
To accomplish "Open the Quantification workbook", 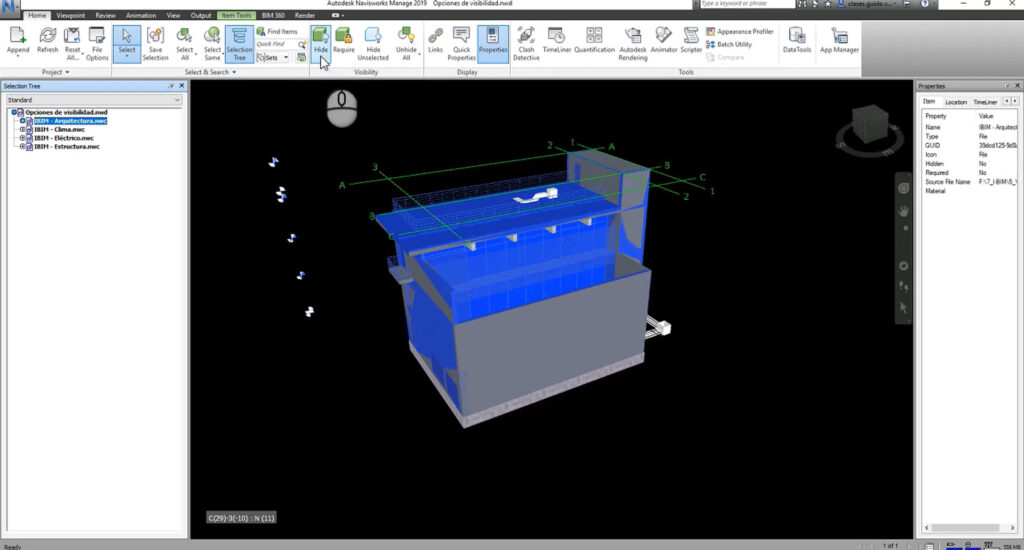I will [594, 41].
